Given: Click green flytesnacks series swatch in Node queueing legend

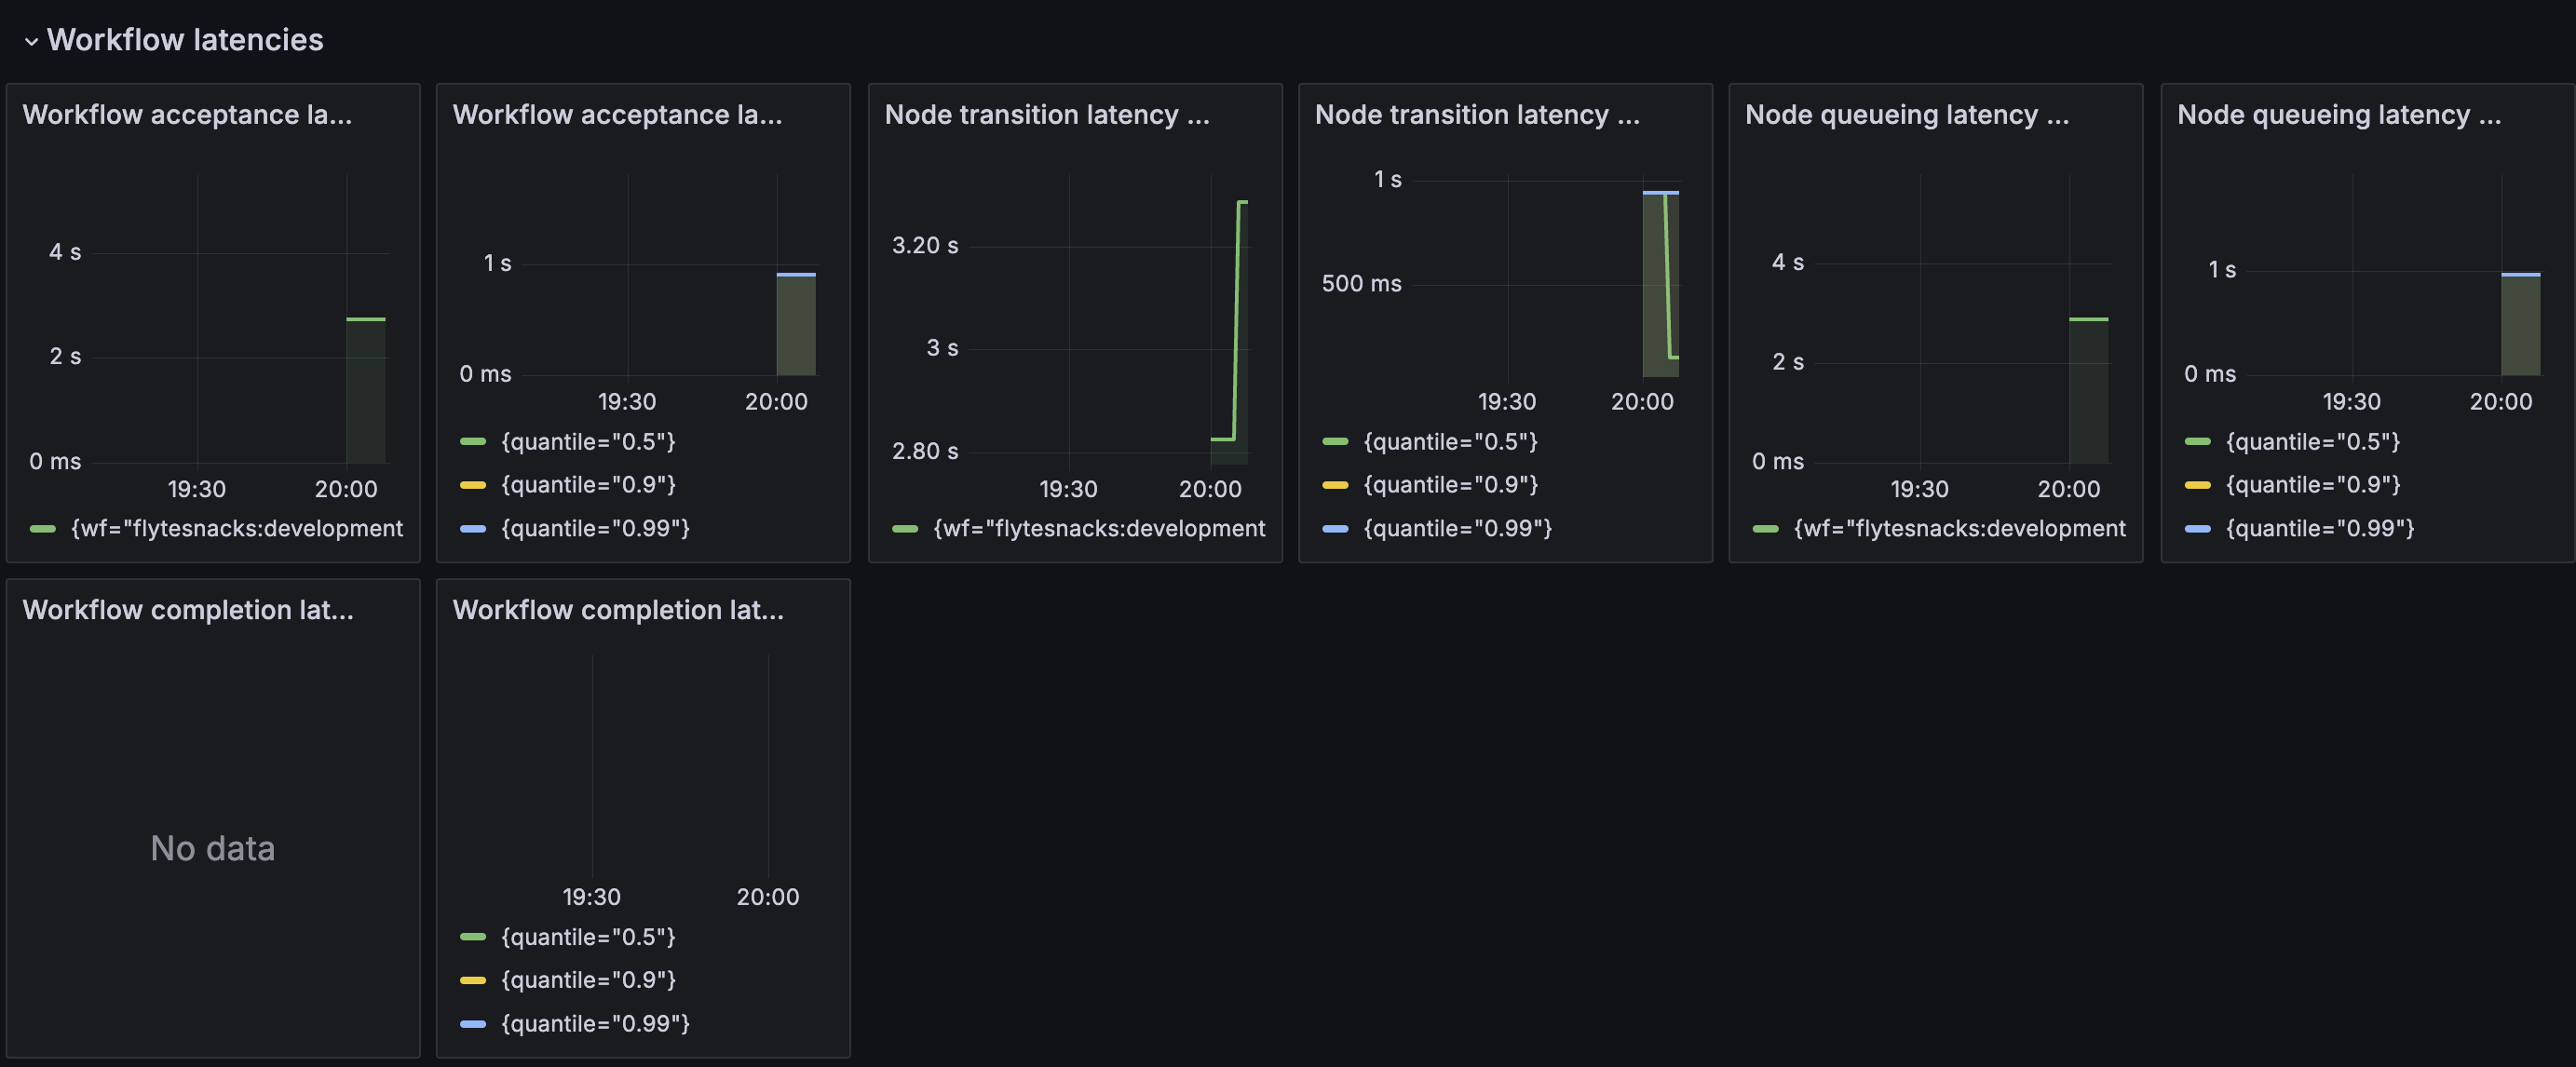Looking at the screenshot, I should [1766, 528].
